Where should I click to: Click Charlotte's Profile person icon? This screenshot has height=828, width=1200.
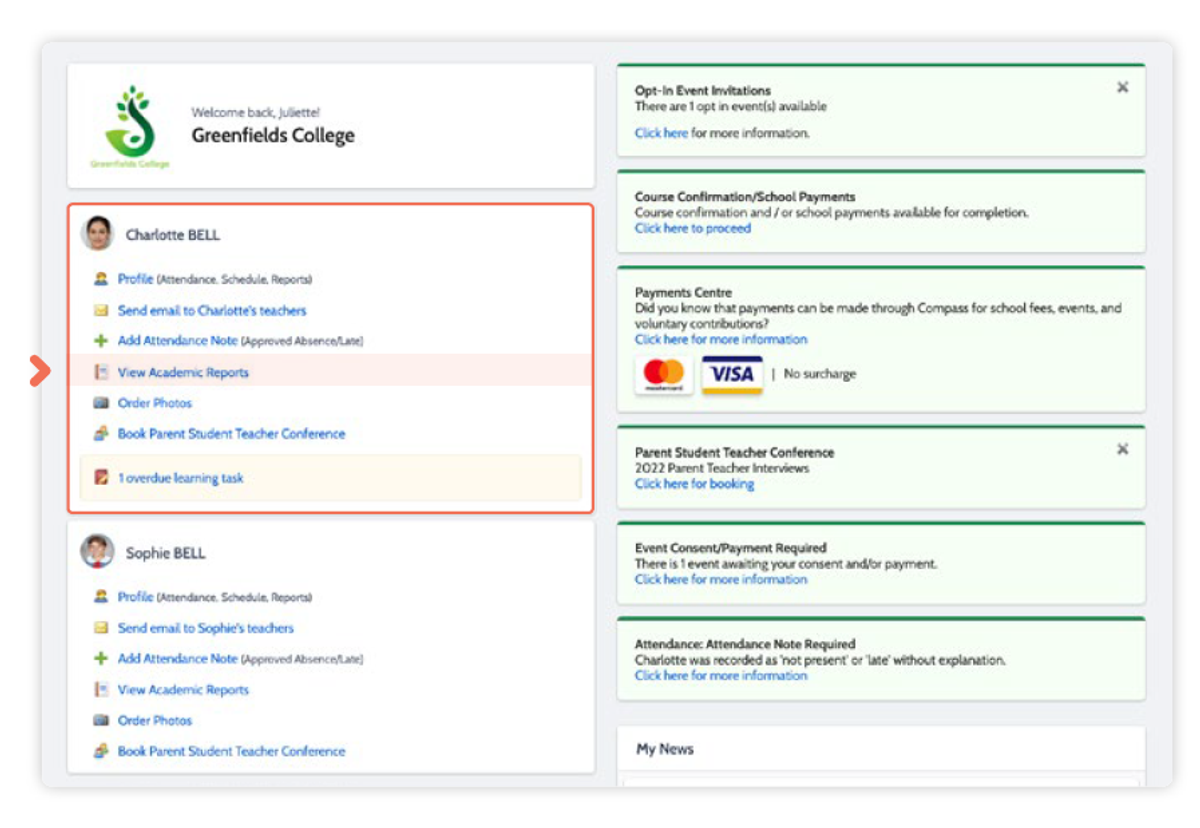coord(100,279)
